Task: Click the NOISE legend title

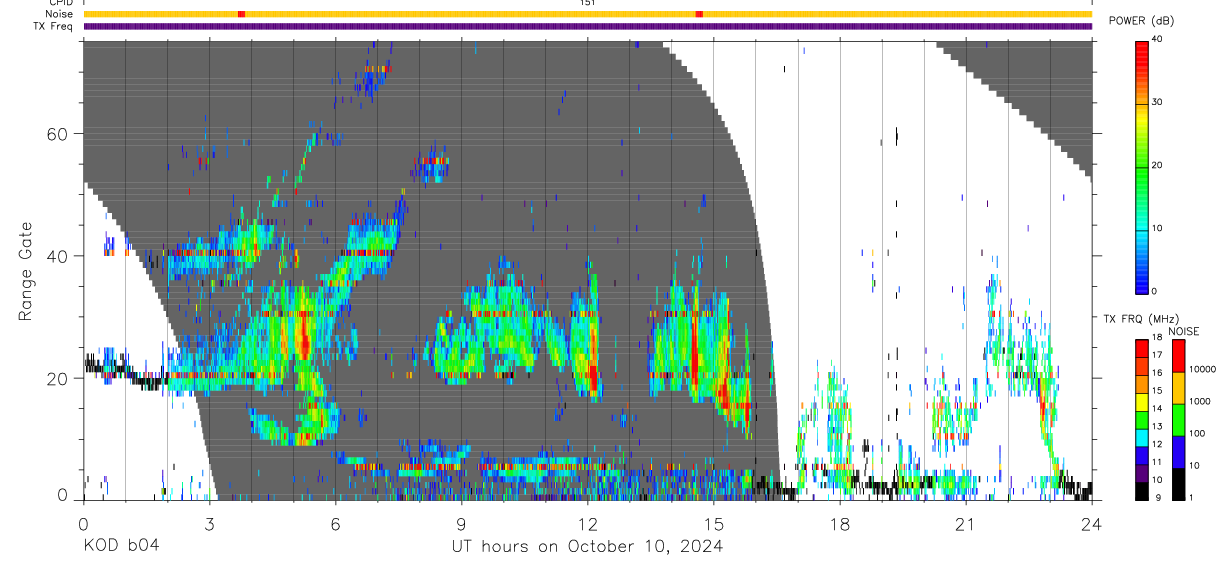Action: [1185, 331]
